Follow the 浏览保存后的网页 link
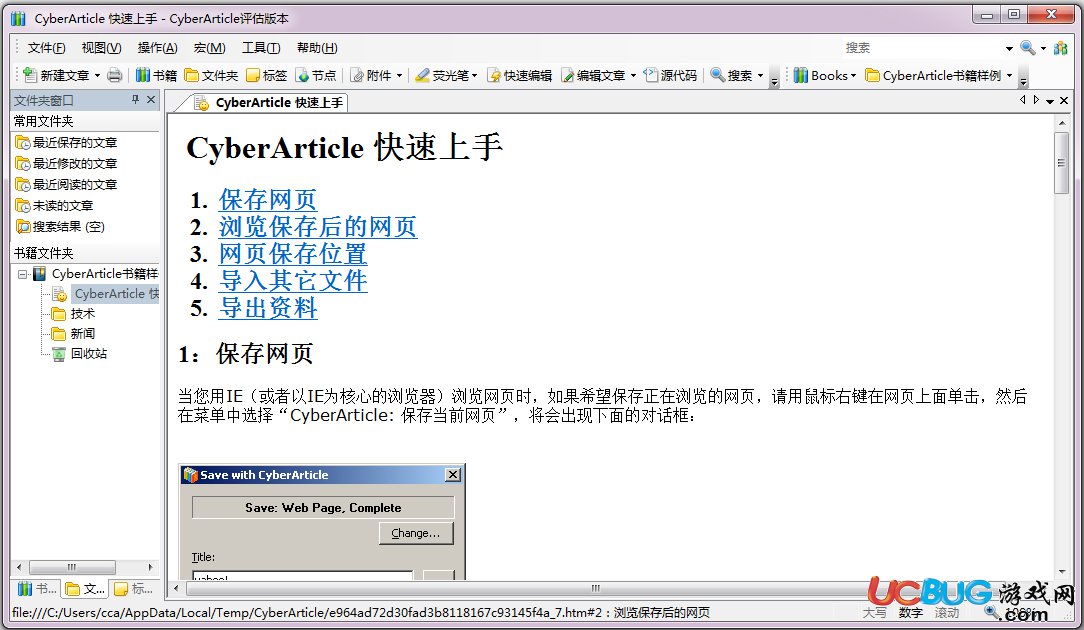The width and height of the screenshot is (1084, 630). (318, 227)
